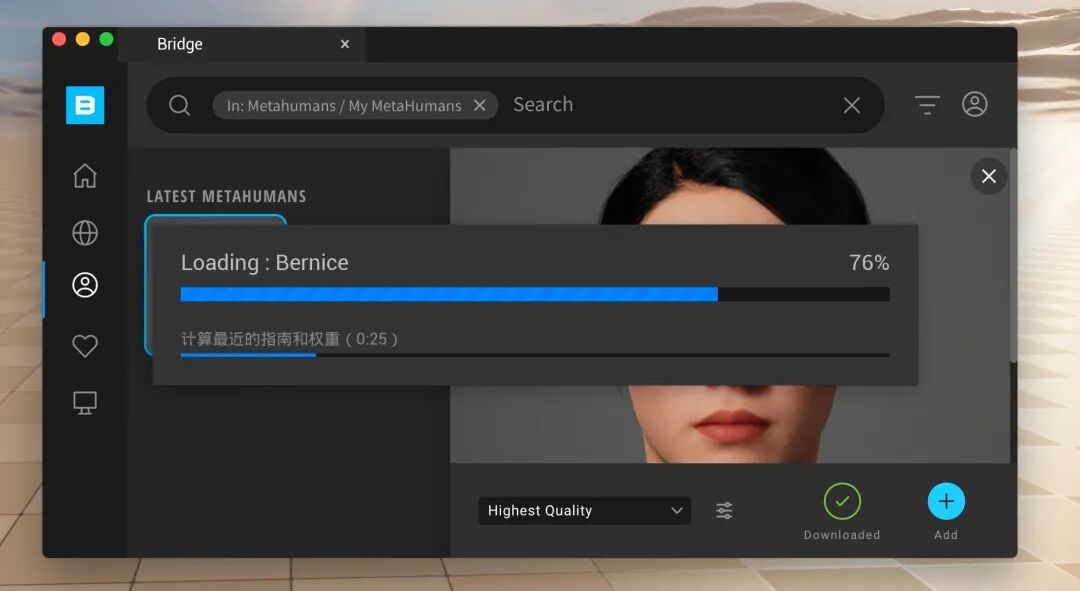This screenshot has height=591, width=1080.
Task: Close the Bridge tab
Action: 345,44
